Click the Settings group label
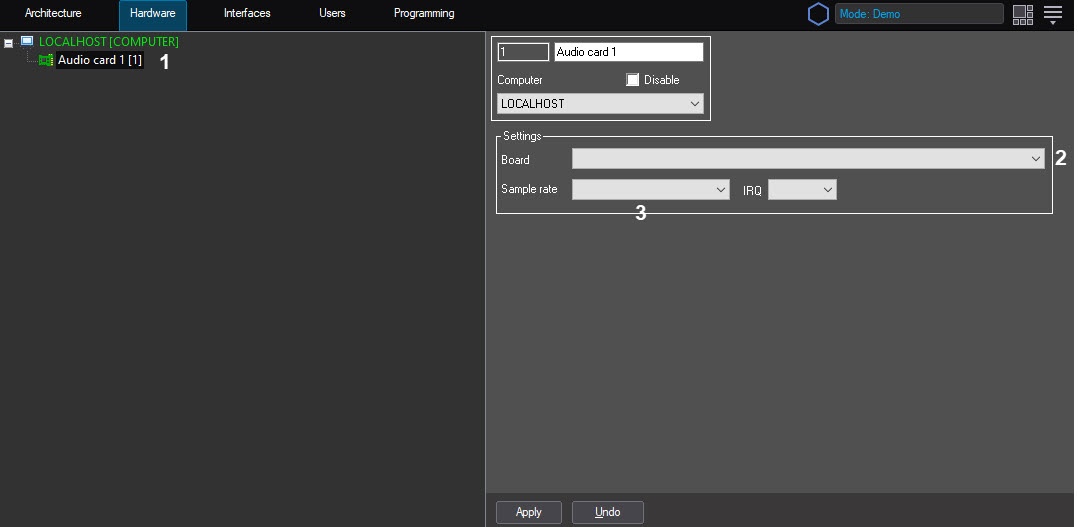This screenshot has width=1078, height=527. coord(522,136)
